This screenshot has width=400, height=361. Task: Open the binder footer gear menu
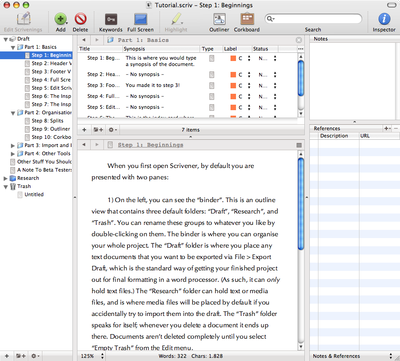point(35,356)
